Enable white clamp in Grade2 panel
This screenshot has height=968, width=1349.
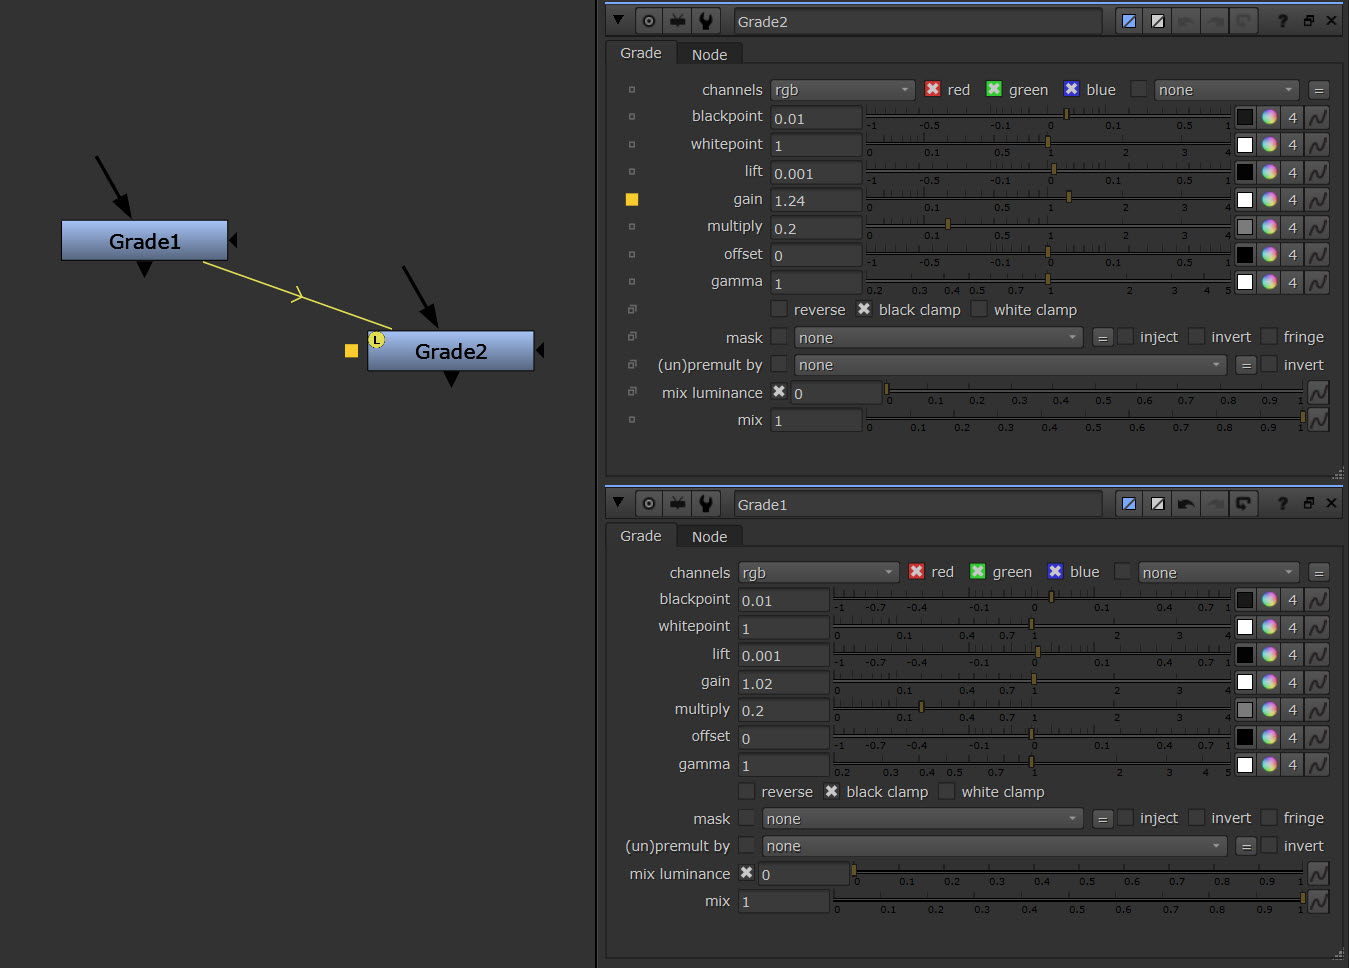[980, 309]
